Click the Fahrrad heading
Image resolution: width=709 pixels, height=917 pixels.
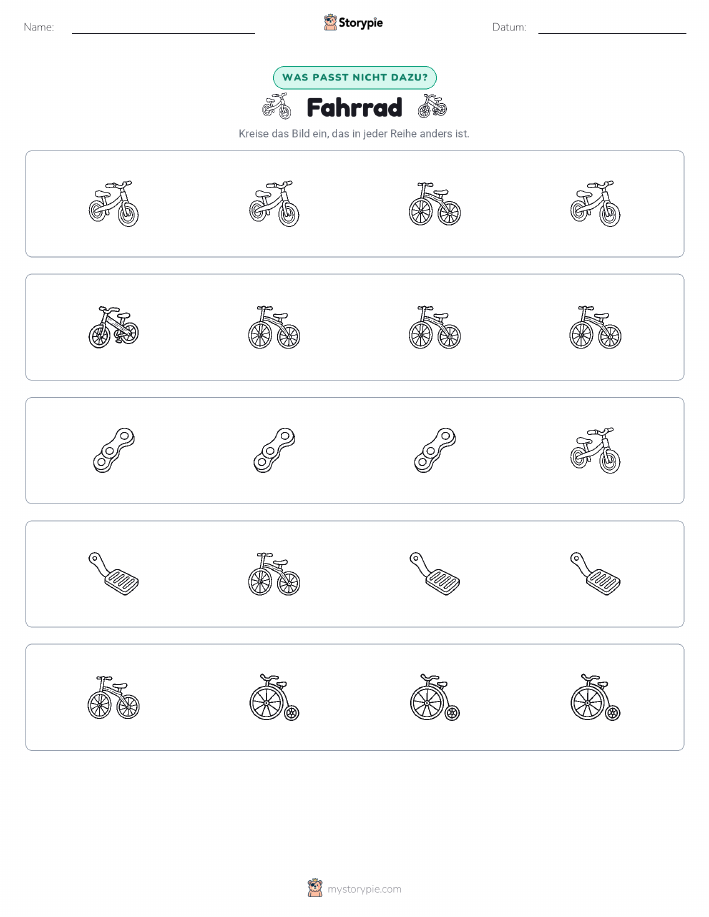click(354, 108)
